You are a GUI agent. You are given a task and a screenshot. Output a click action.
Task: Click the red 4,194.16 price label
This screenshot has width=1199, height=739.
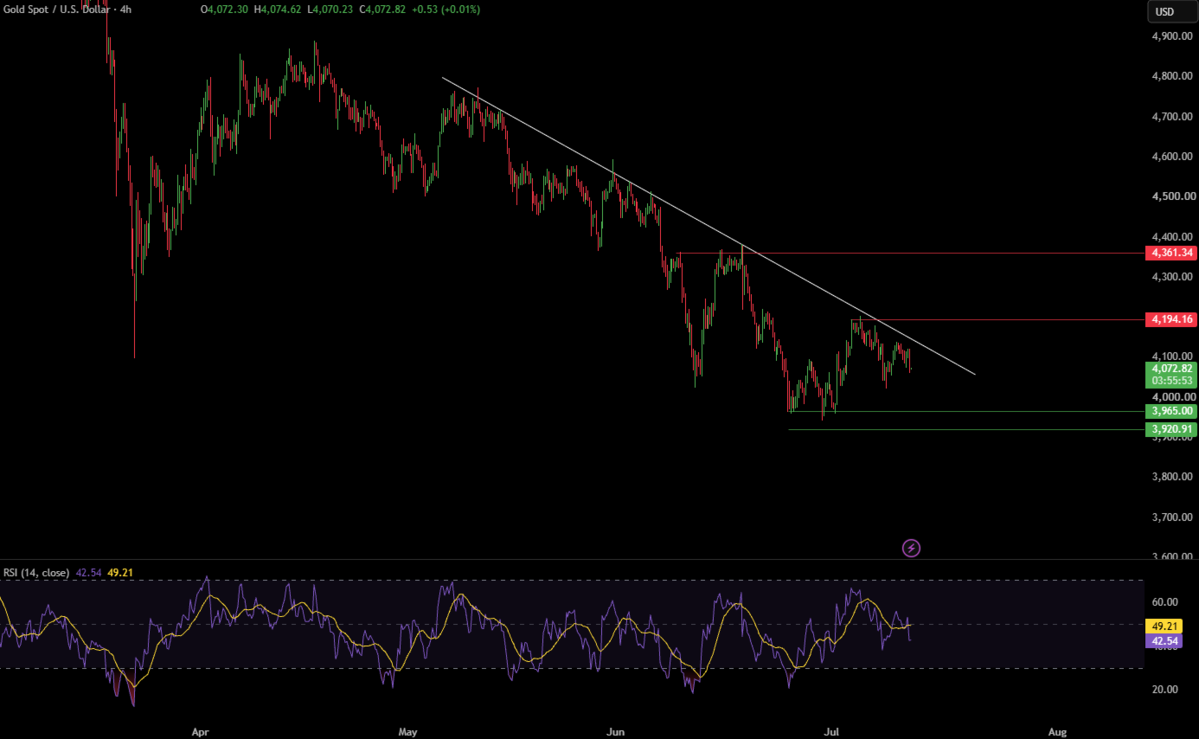point(1171,319)
